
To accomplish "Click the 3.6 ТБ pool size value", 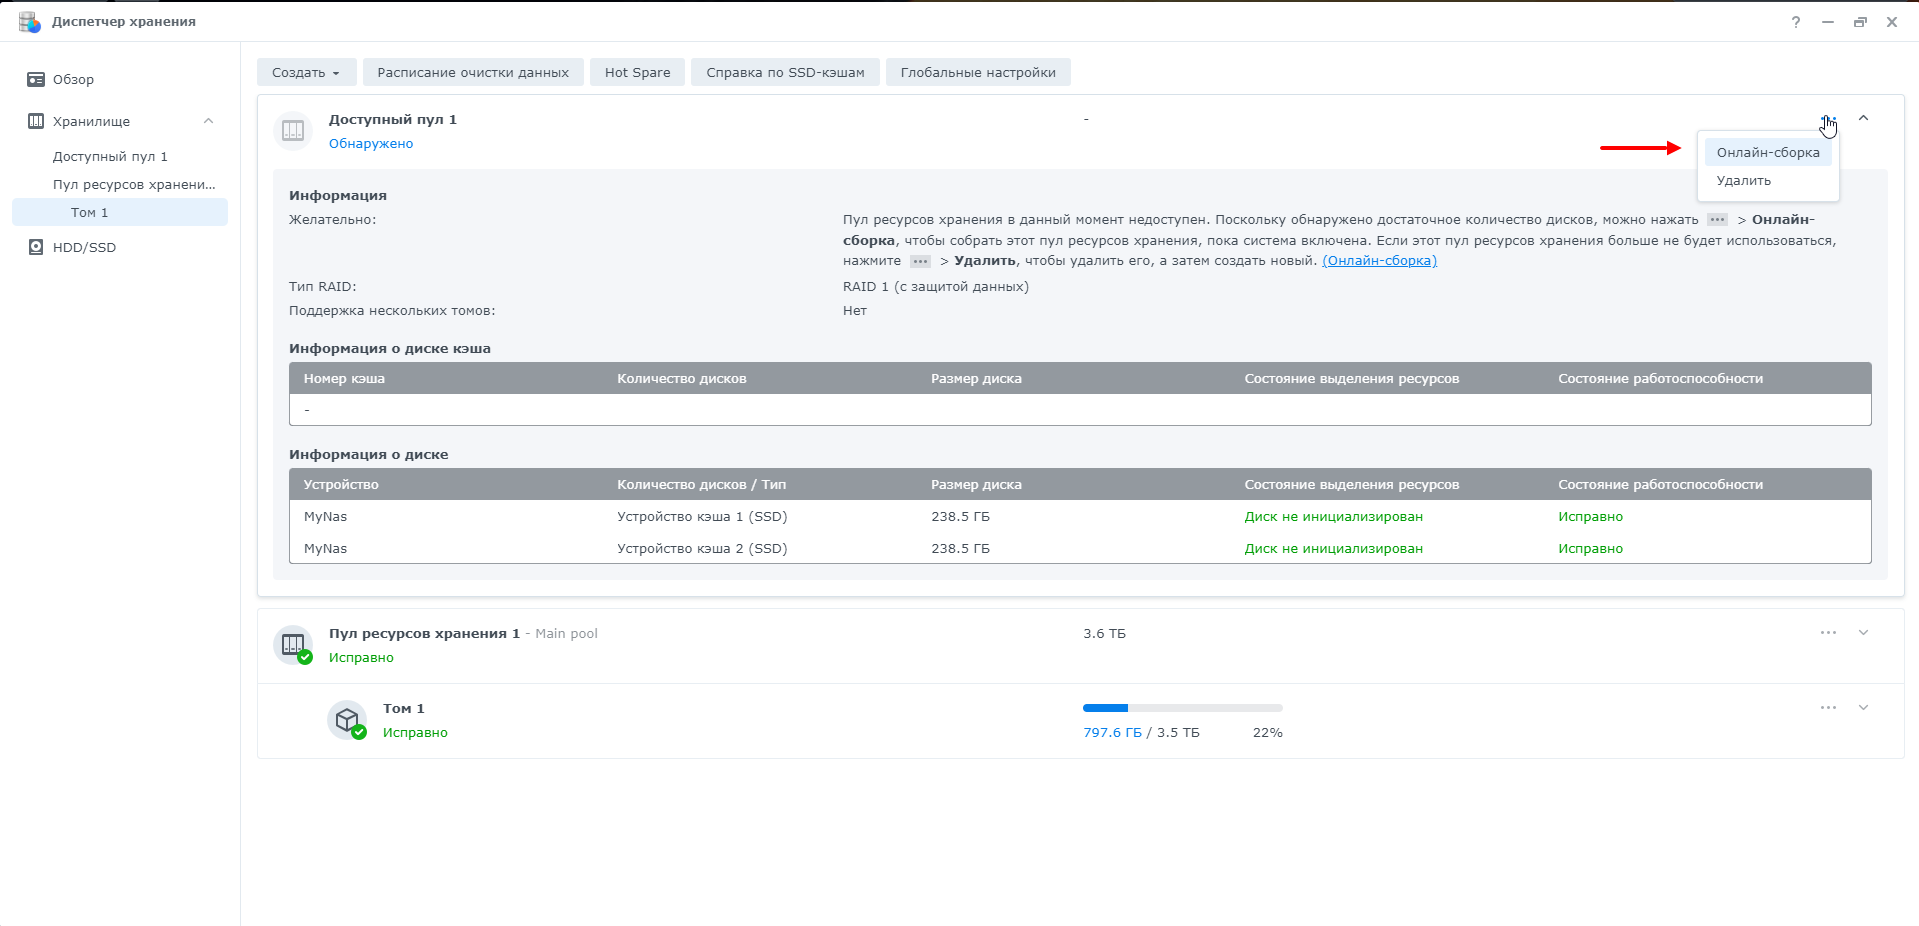I will [x=1104, y=634].
